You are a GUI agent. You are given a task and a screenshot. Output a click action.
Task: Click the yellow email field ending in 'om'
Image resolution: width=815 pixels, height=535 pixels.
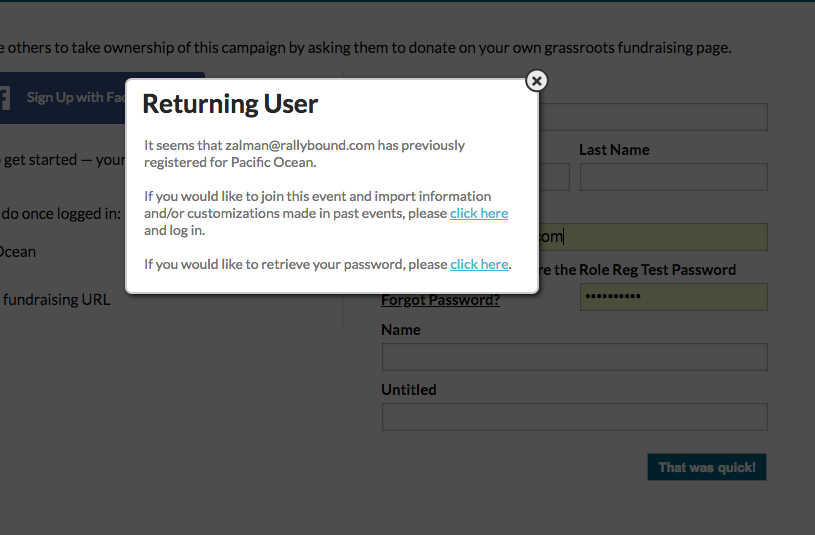(653, 237)
